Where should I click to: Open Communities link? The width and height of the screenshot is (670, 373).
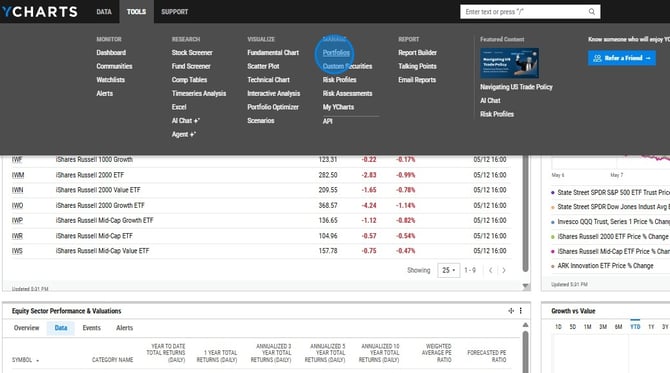[114, 66]
